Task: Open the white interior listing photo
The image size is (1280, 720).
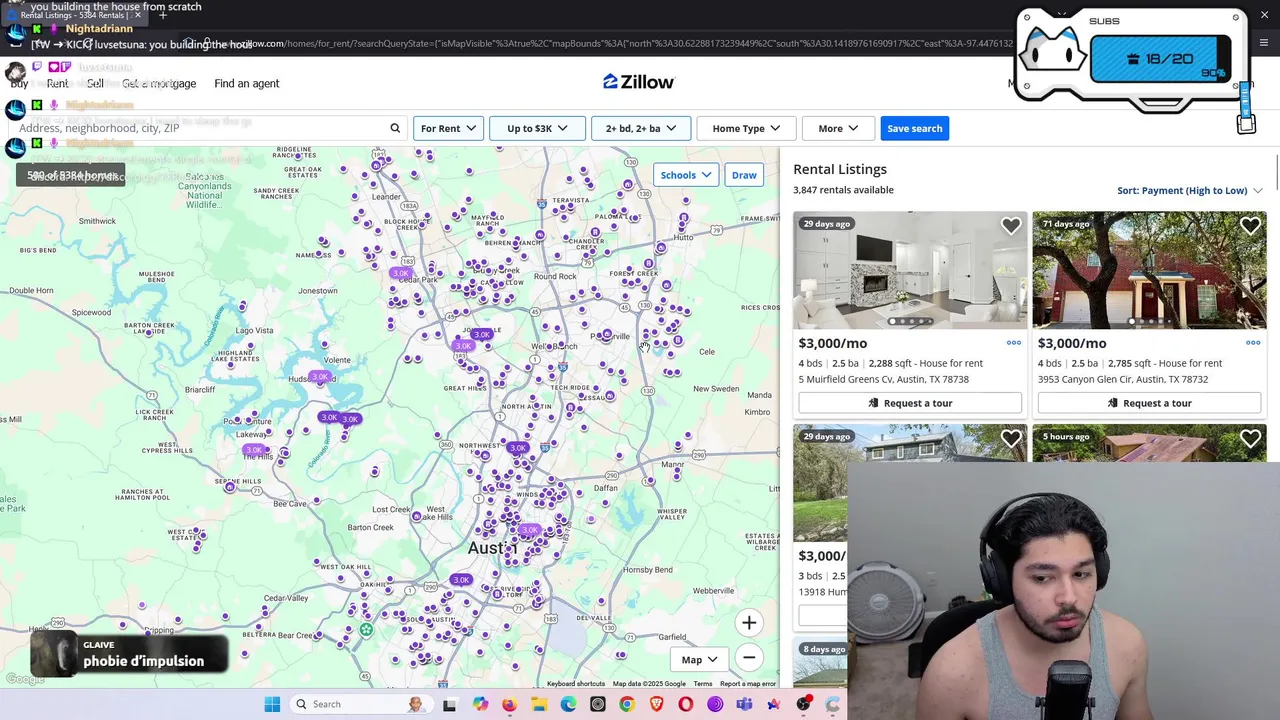Action: pyautogui.click(x=910, y=270)
